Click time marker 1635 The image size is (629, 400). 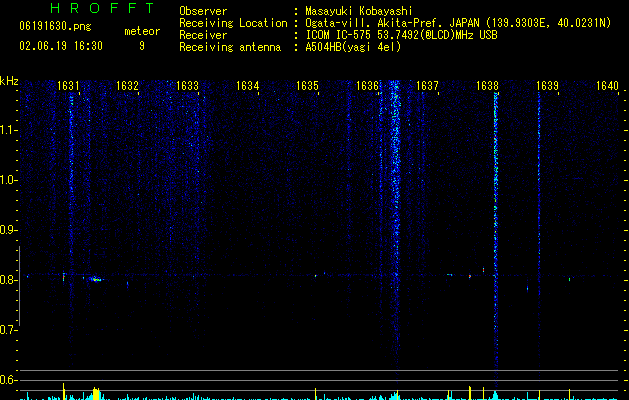(x=307, y=86)
